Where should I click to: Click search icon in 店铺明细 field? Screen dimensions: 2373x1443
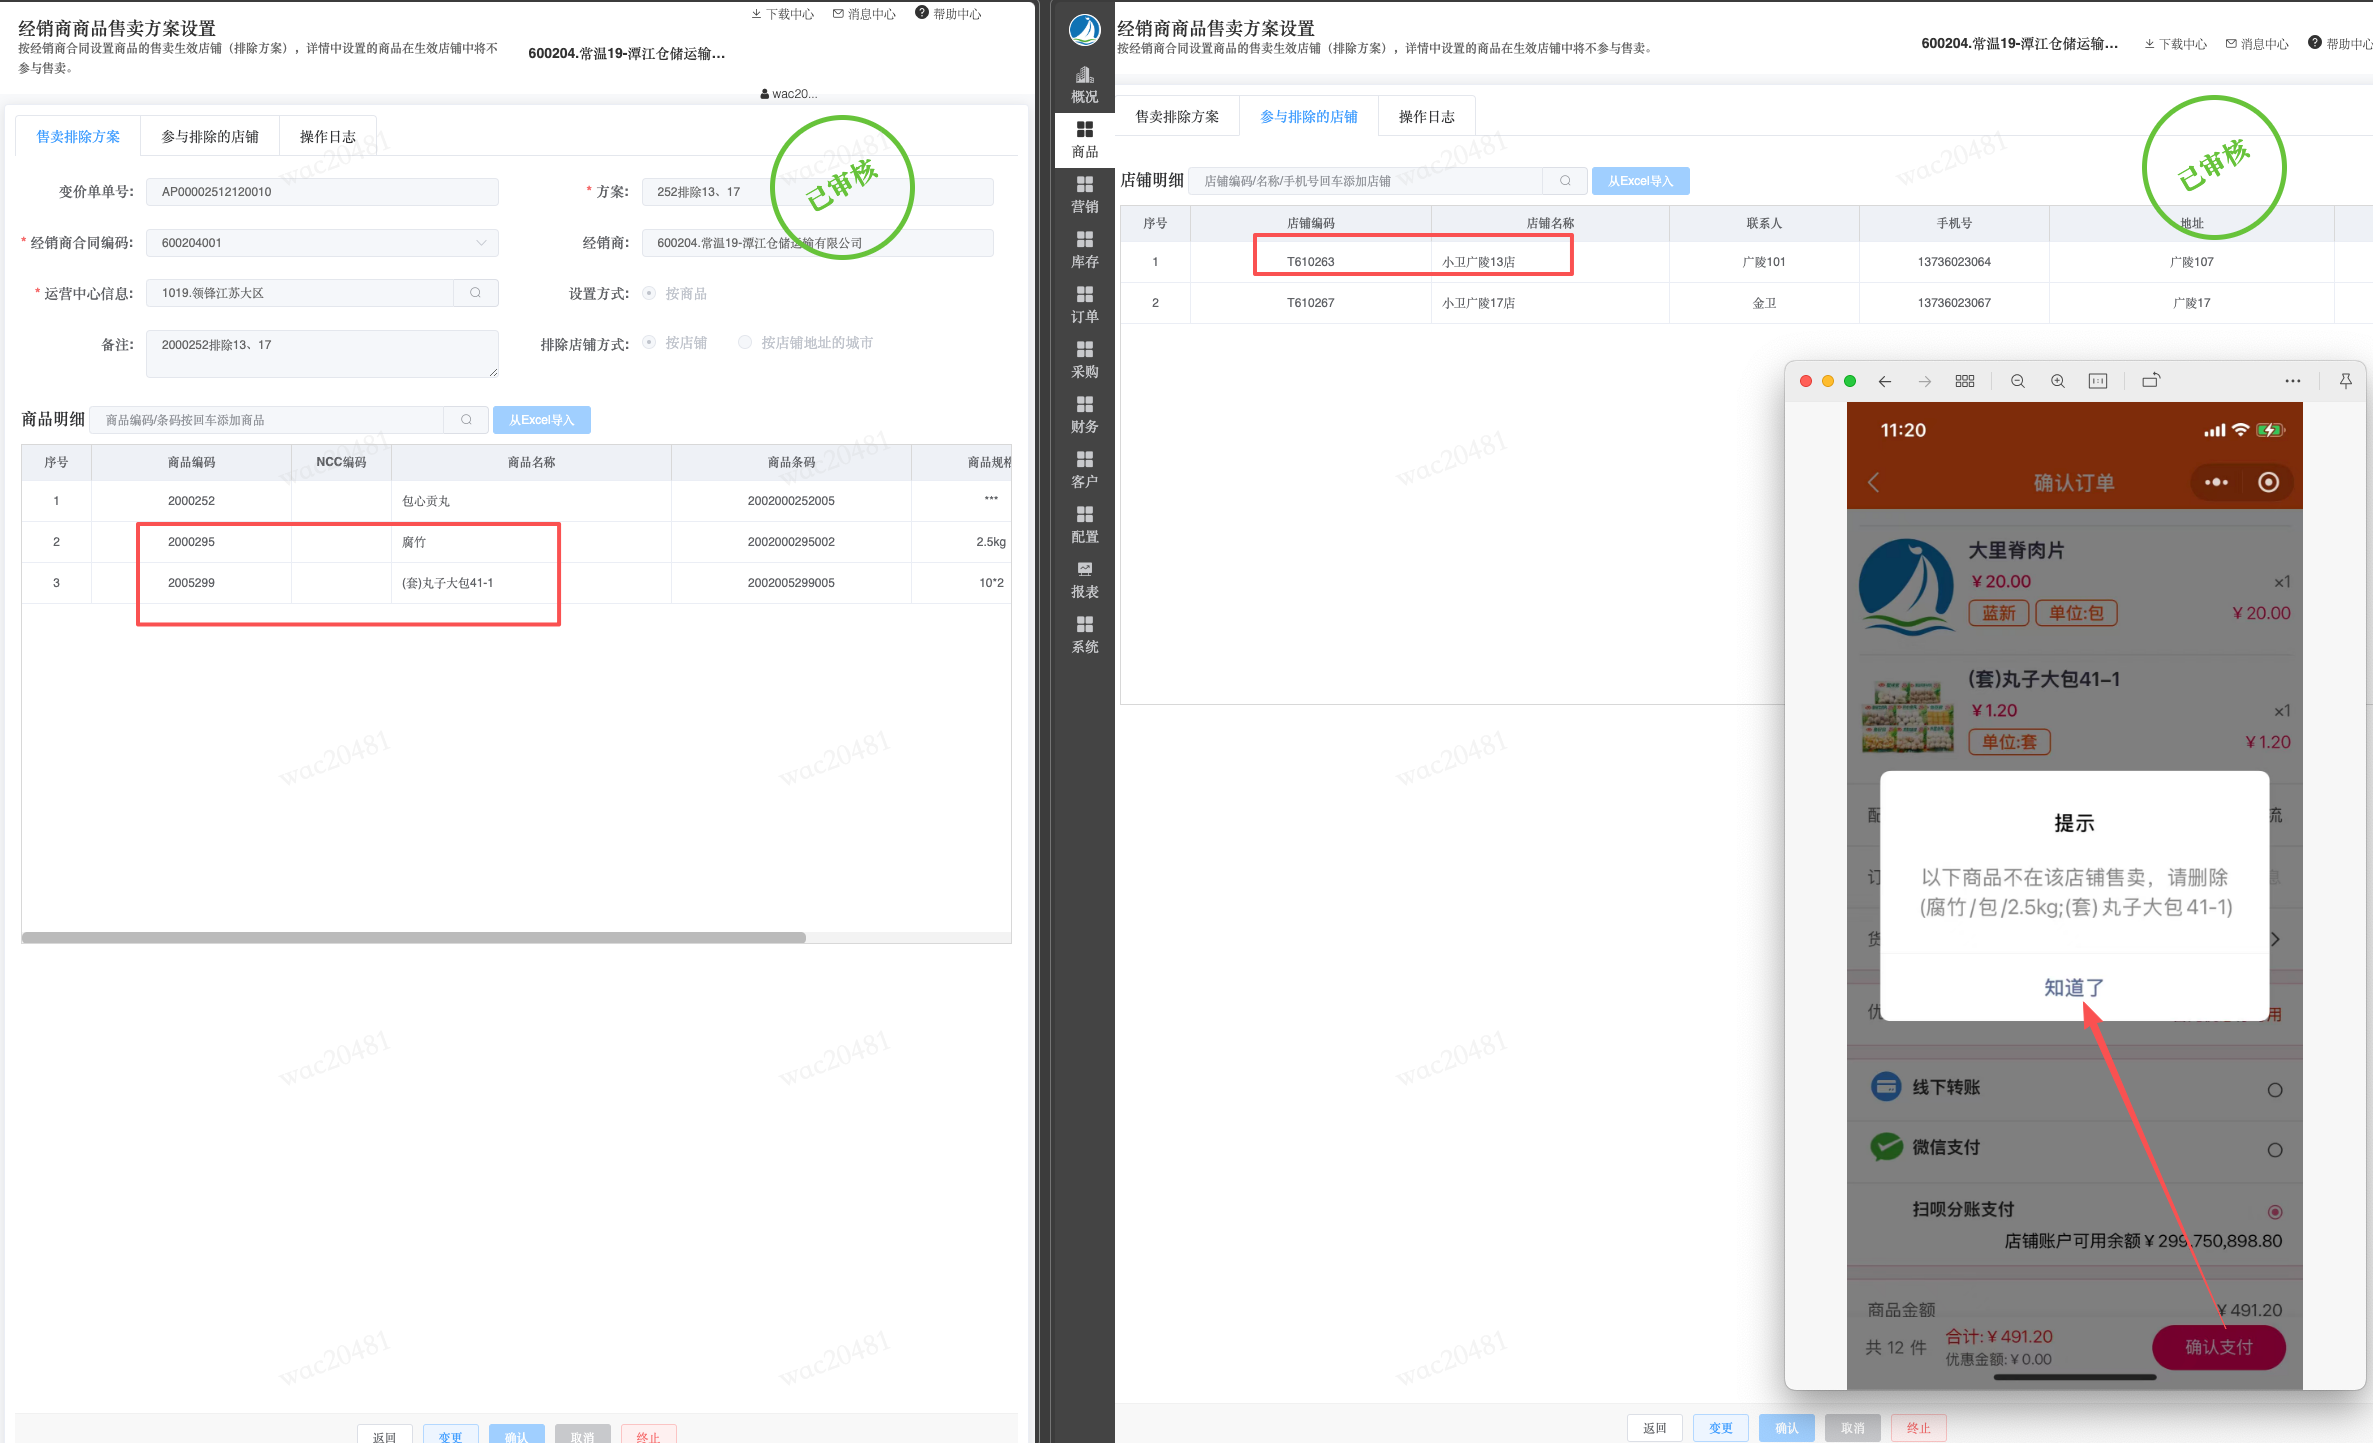[x=1565, y=181]
